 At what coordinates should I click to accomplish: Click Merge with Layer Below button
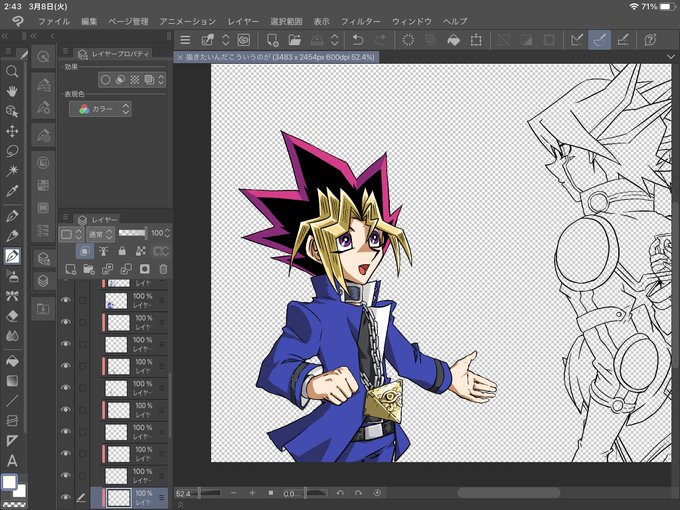tap(126, 269)
